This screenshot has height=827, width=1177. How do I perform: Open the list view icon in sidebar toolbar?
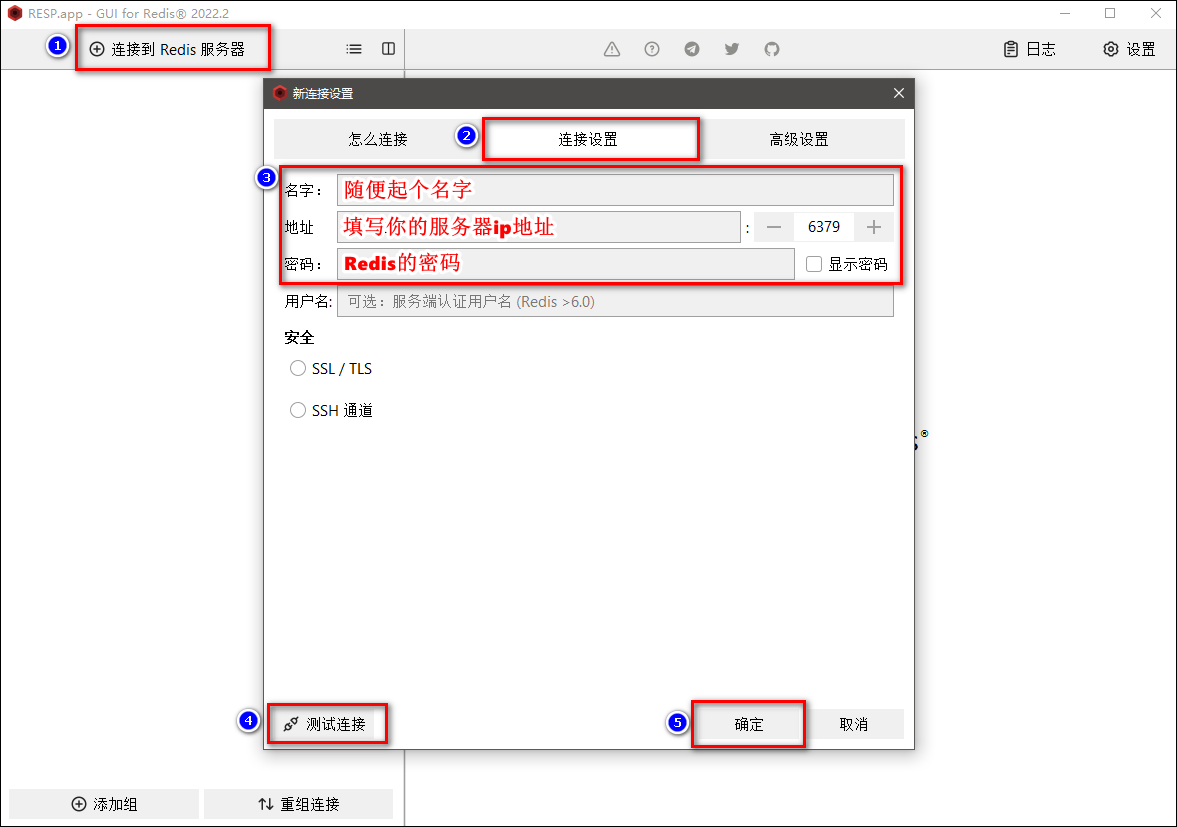[354, 50]
